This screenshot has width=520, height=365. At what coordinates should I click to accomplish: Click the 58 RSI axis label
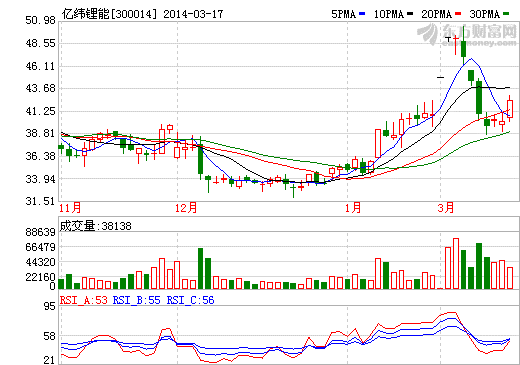[50, 336]
